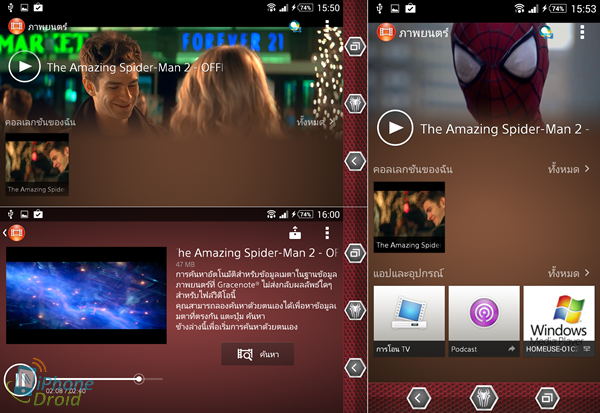Tap the Wi-Fi status icon at 15:50
The width and height of the screenshot is (600, 413).
coord(271,8)
